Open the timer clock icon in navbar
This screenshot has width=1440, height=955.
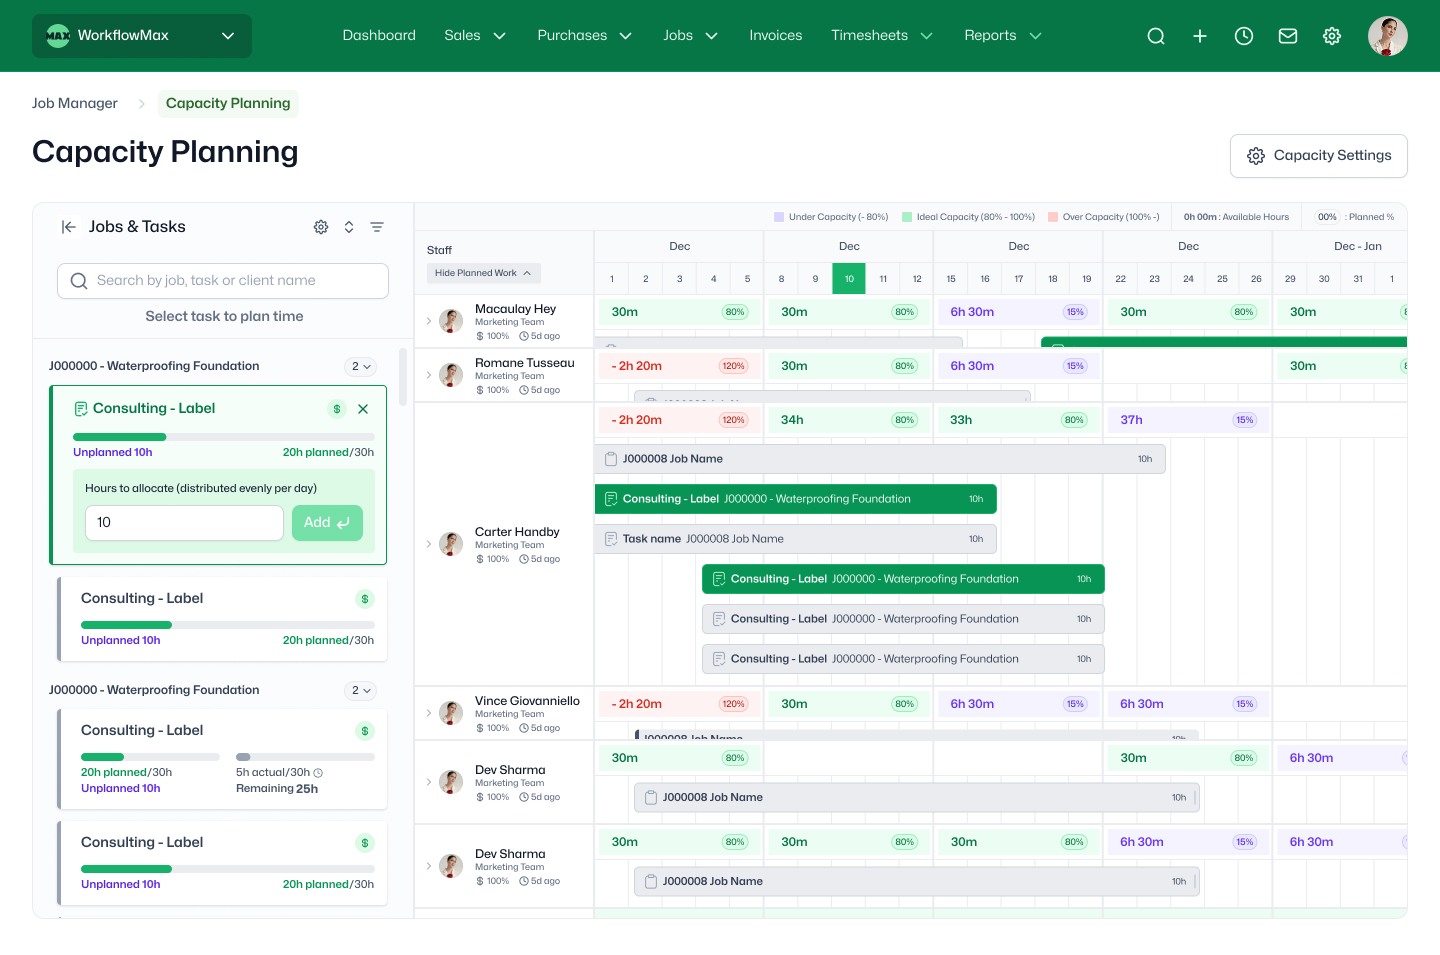click(x=1244, y=35)
